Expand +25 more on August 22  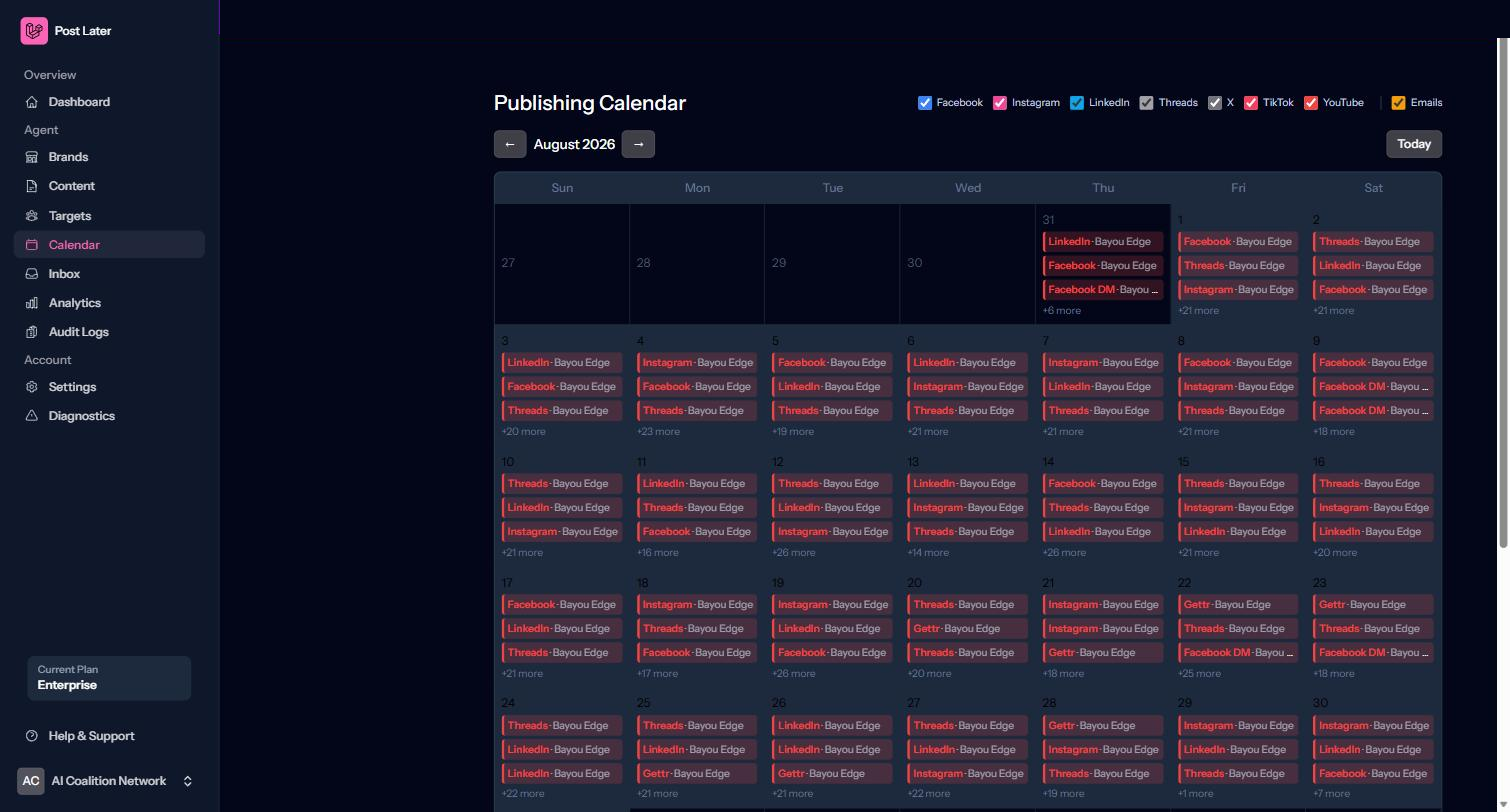coord(1199,674)
